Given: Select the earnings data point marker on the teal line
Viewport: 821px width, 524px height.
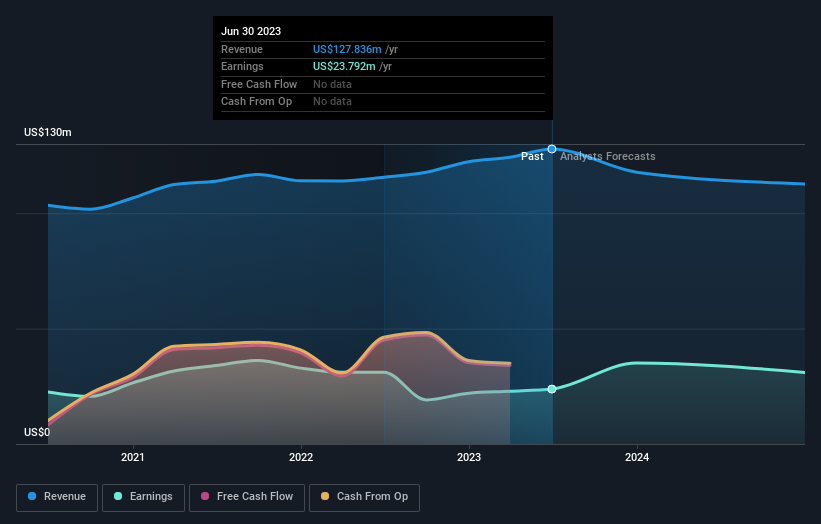Looking at the screenshot, I should coord(552,389).
